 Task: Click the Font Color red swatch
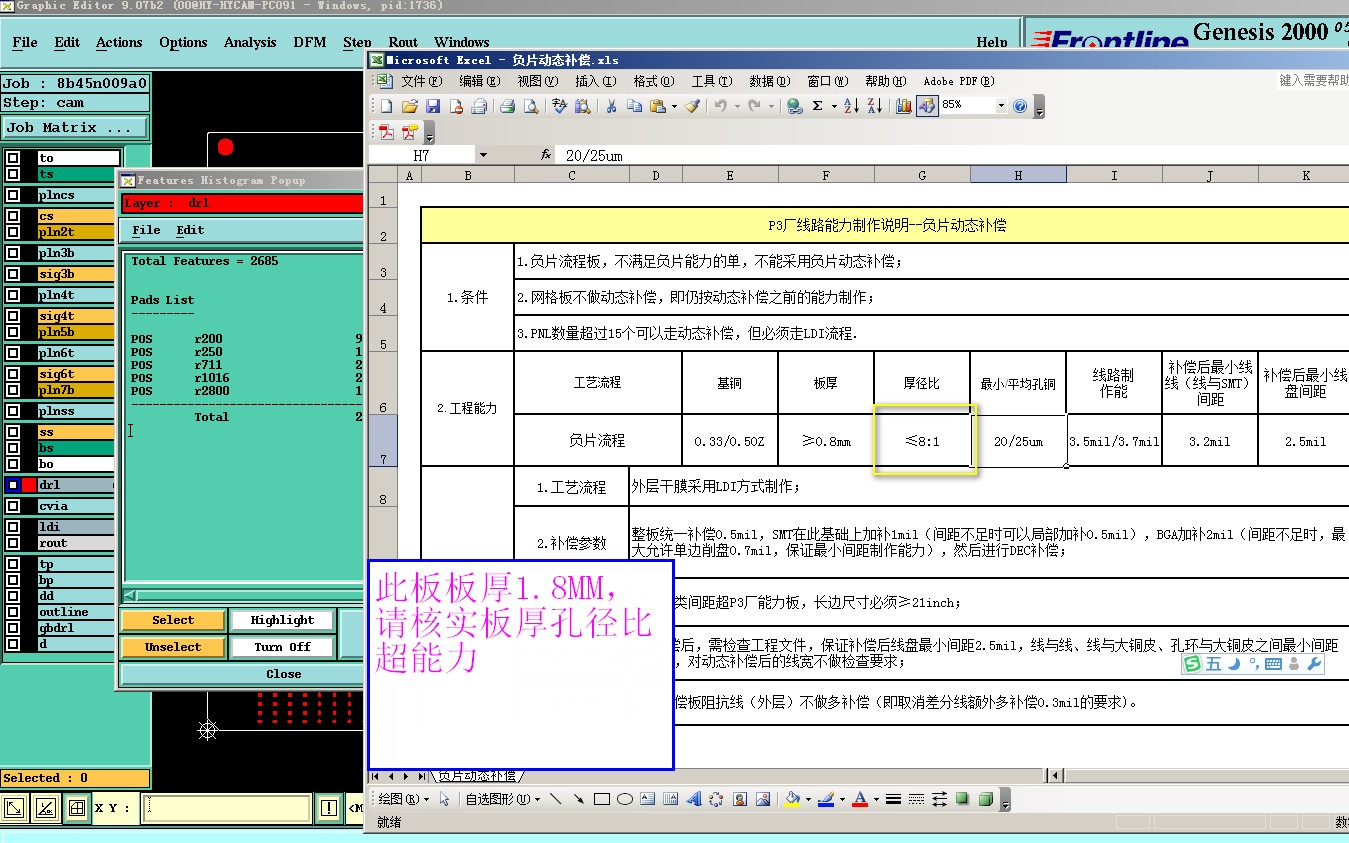860,799
